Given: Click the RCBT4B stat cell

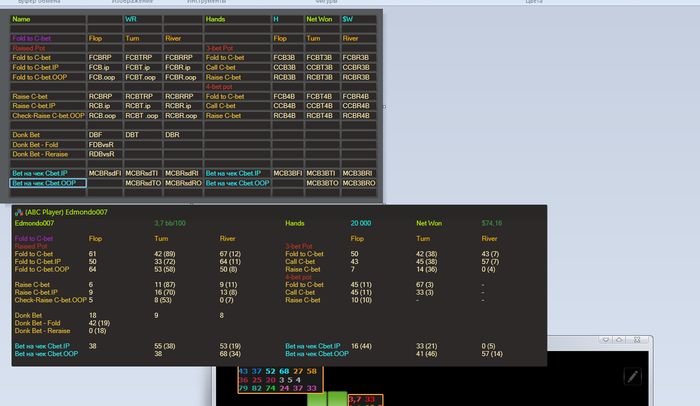Looking at the screenshot, I should tap(322, 116).
